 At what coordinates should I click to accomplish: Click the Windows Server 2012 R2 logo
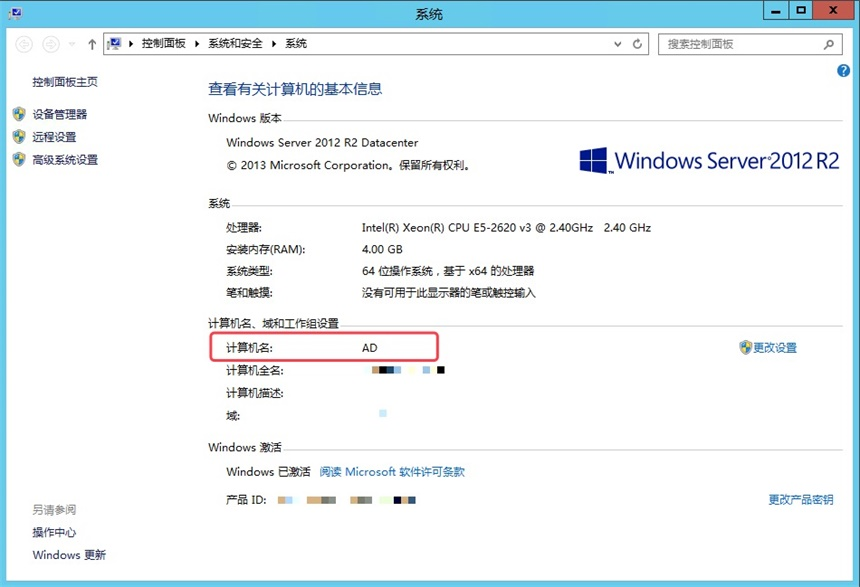pos(709,160)
